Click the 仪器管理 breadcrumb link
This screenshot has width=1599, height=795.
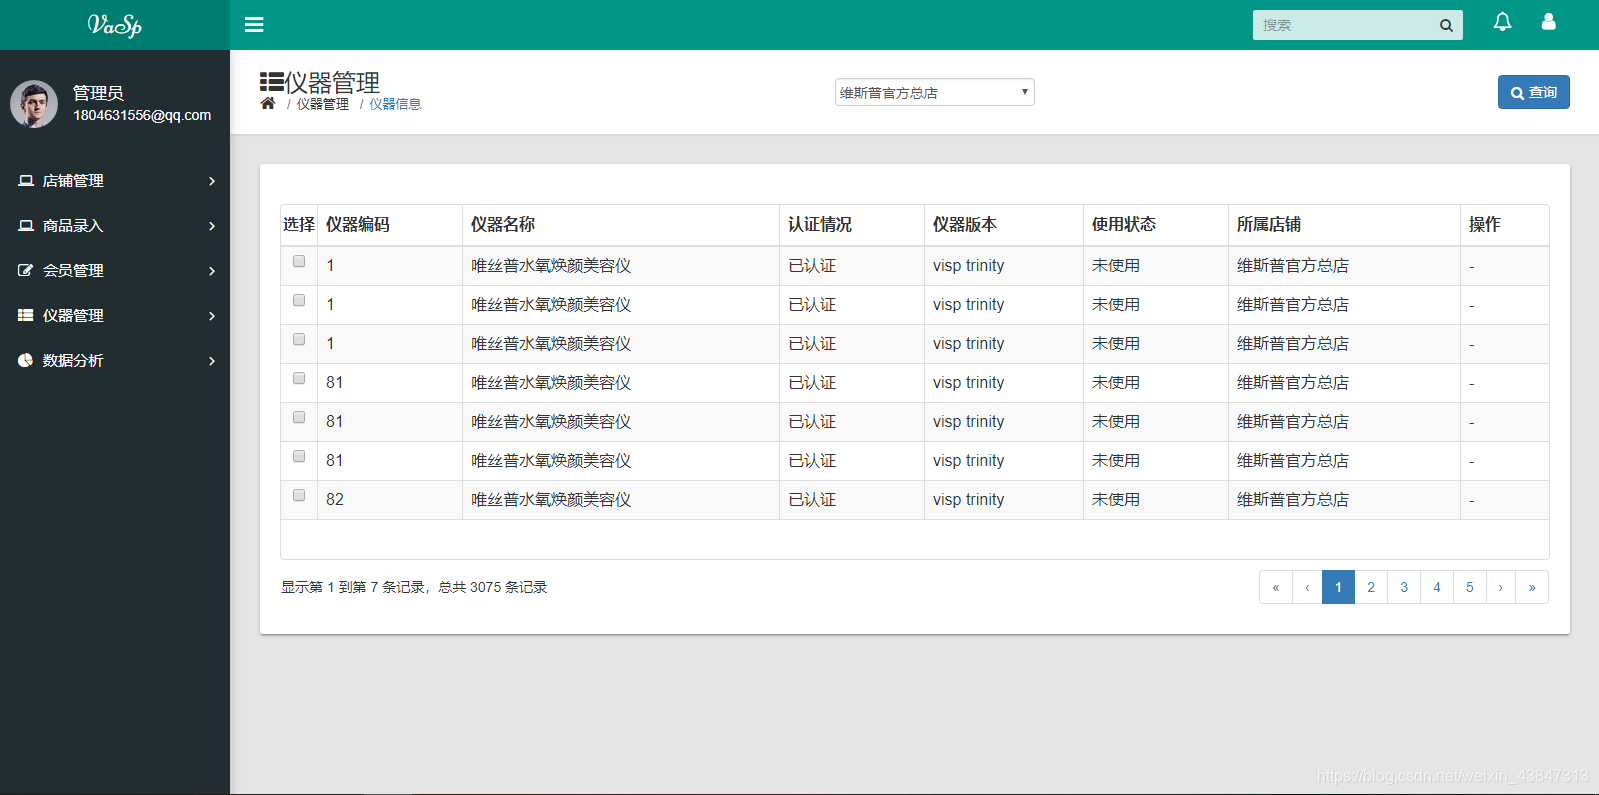[x=323, y=104]
